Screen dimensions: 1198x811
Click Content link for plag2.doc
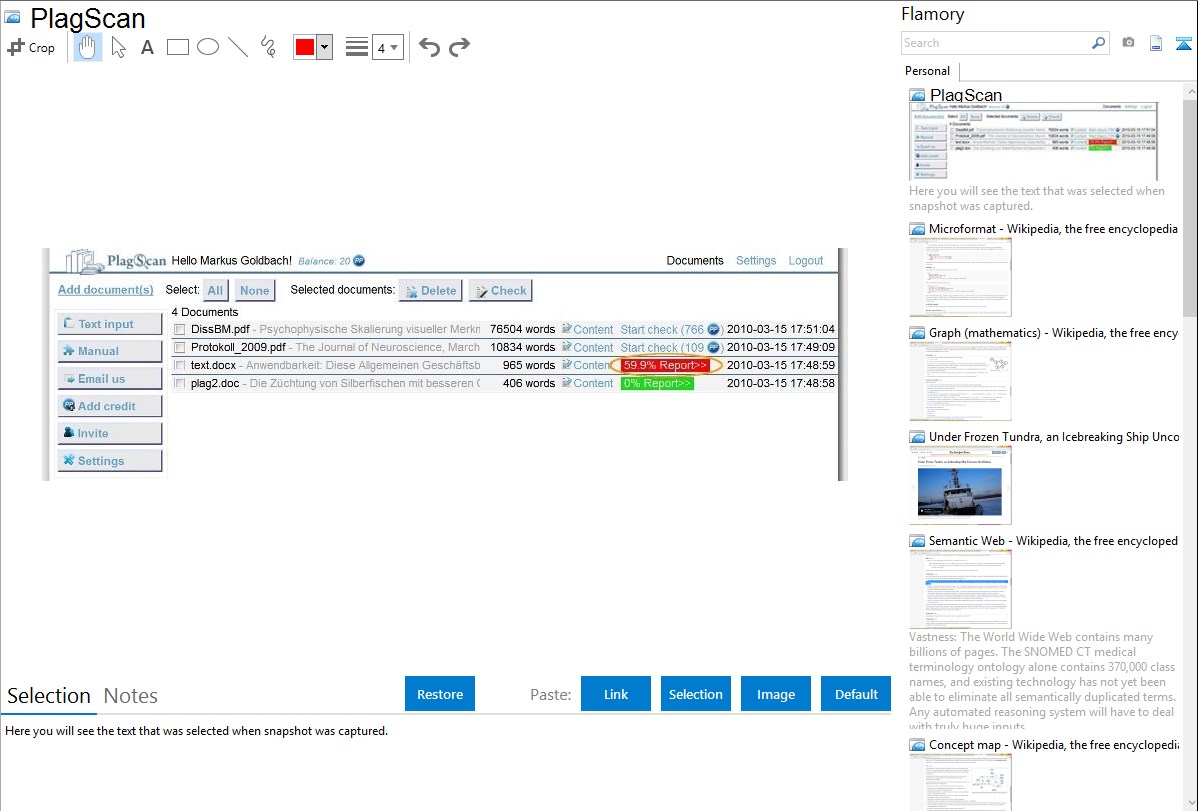click(x=588, y=383)
